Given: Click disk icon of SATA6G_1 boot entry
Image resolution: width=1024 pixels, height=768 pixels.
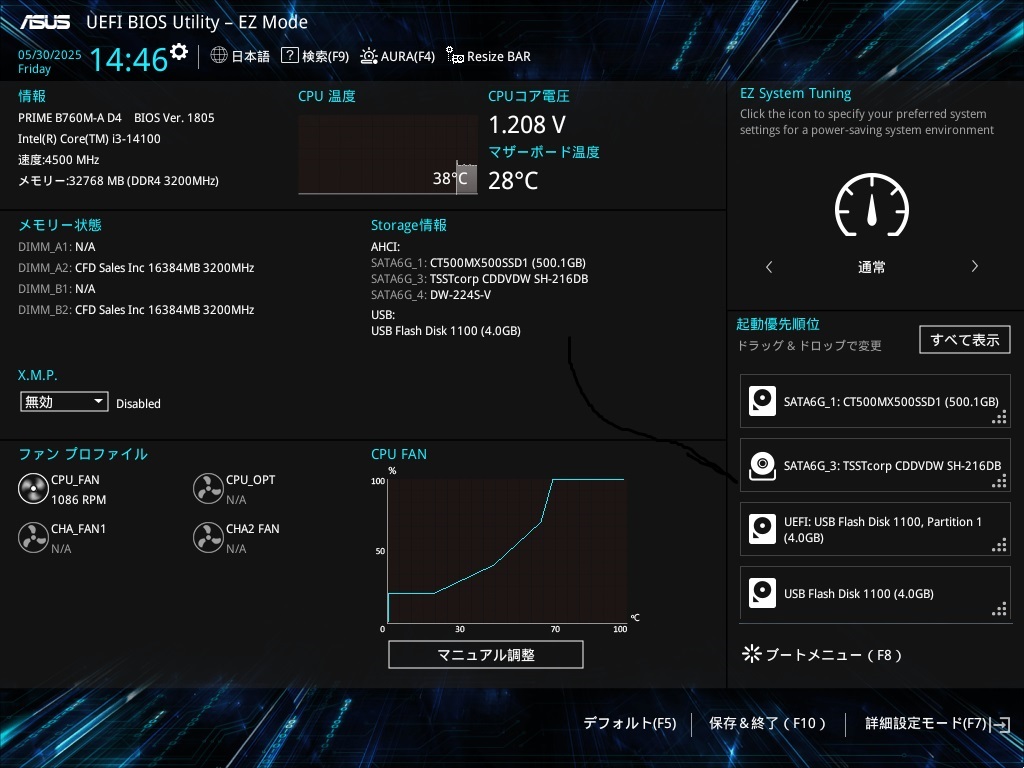Looking at the screenshot, I should tap(762, 401).
